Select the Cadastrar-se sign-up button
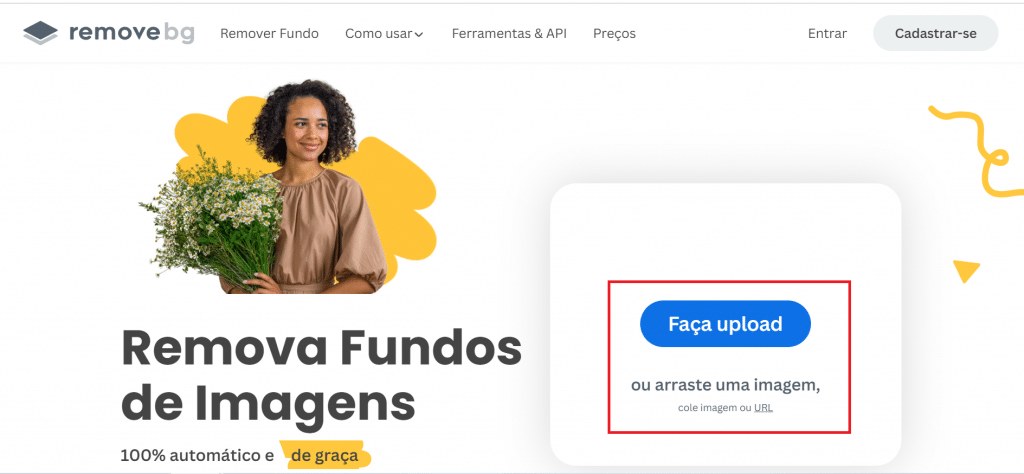1024x474 pixels. tap(935, 33)
